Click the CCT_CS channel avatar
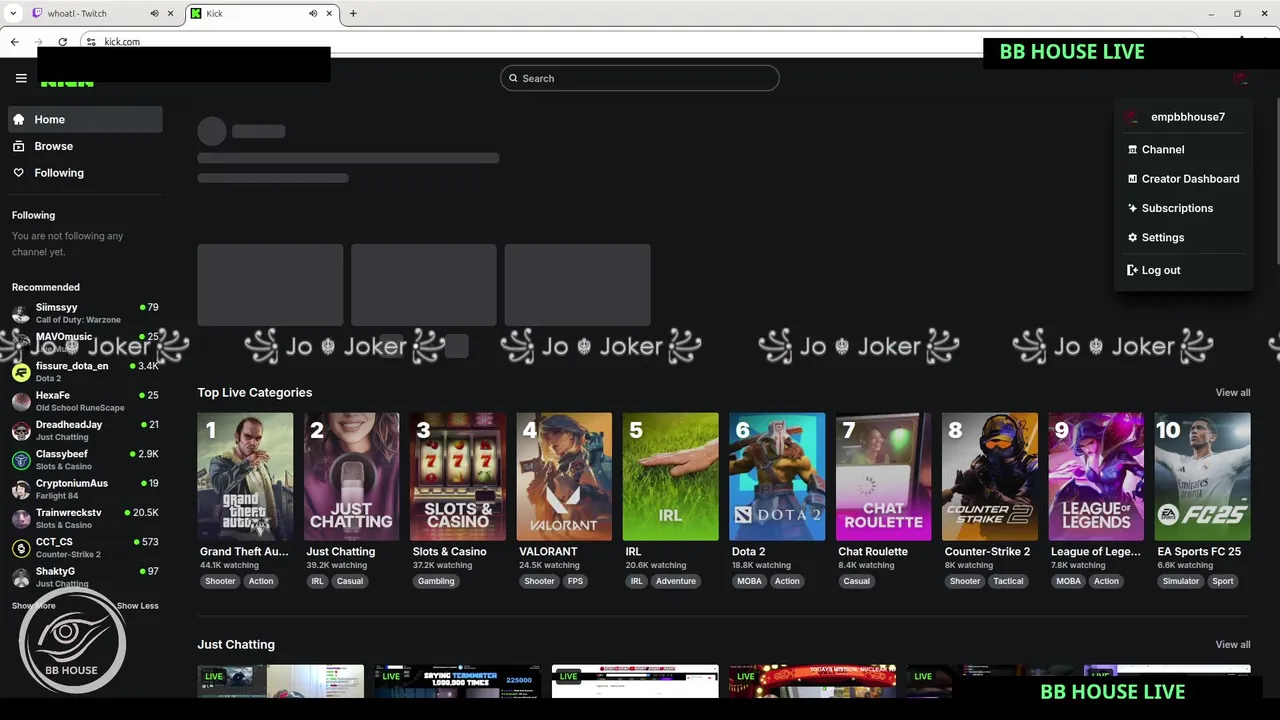This screenshot has height=720, width=1280. click(21, 548)
